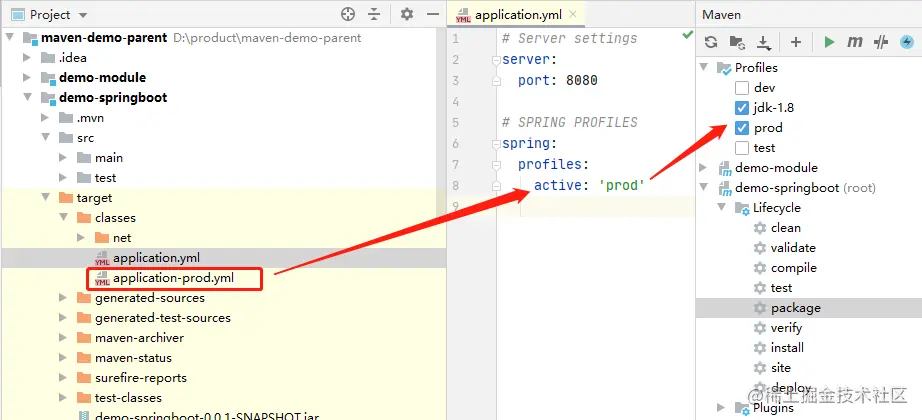
Task: Open the Project view dropdown arrow
Action: point(83,15)
